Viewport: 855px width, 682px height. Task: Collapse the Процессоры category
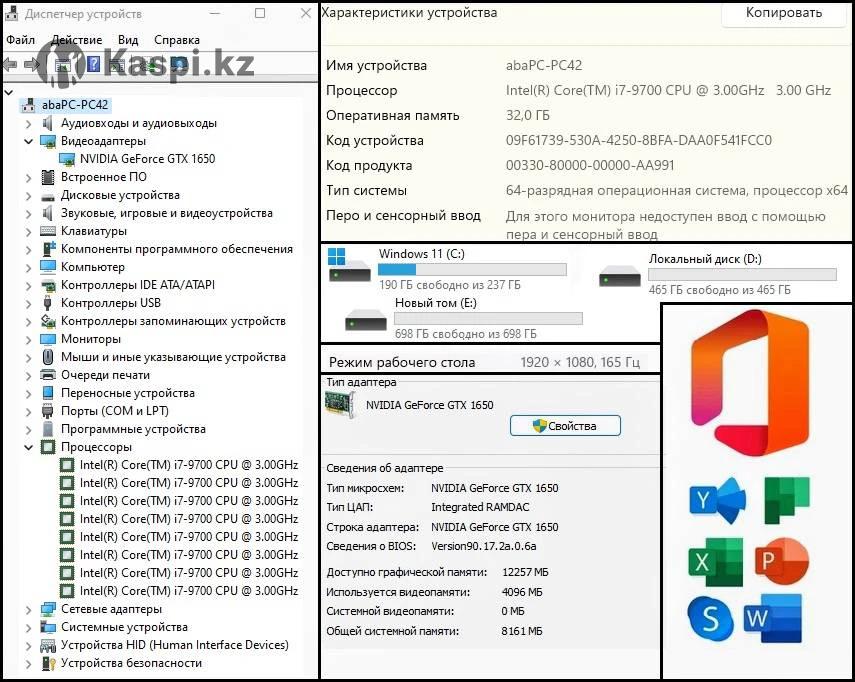pos(28,447)
